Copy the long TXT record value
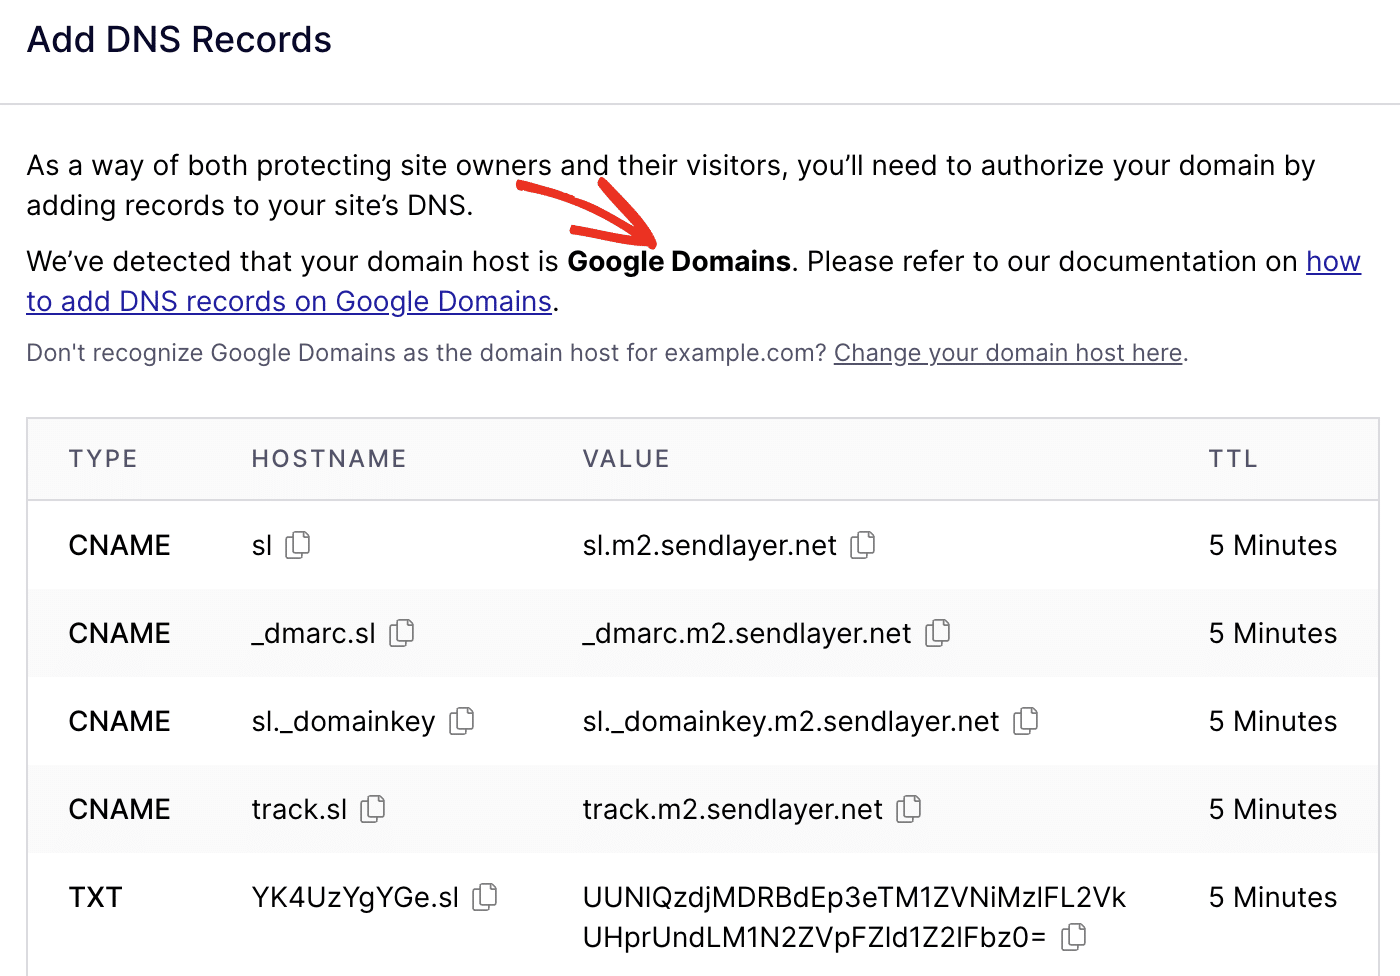Image resolution: width=1400 pixels, height=976 pixels. (1074, 937)
